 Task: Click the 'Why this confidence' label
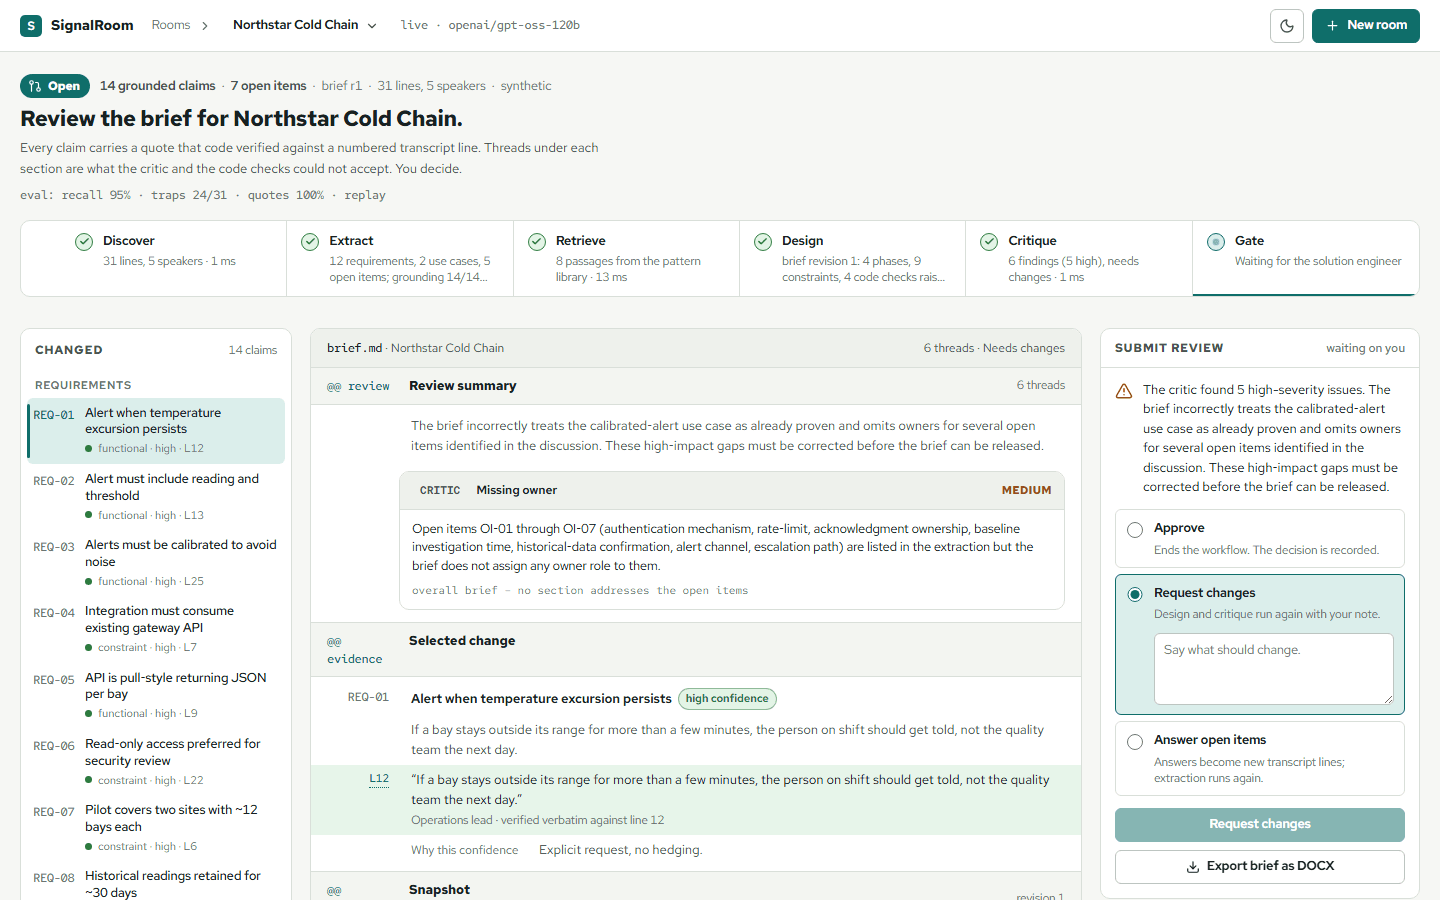click(x=464, y=850)
